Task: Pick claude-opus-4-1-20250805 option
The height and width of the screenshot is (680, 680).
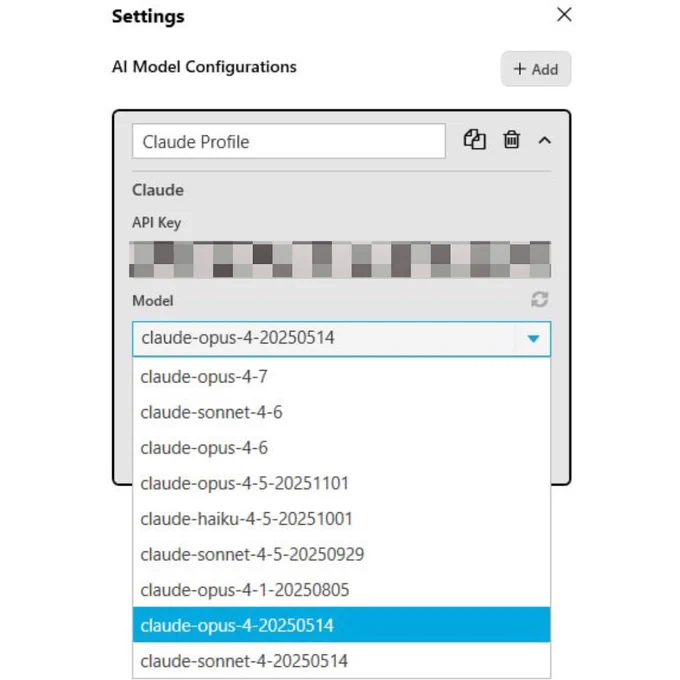Action: (x=341, y=590)
